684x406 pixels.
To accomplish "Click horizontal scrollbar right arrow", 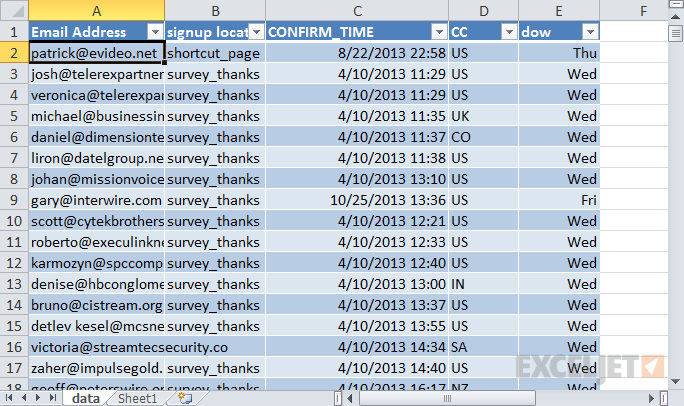I will 651,398.
